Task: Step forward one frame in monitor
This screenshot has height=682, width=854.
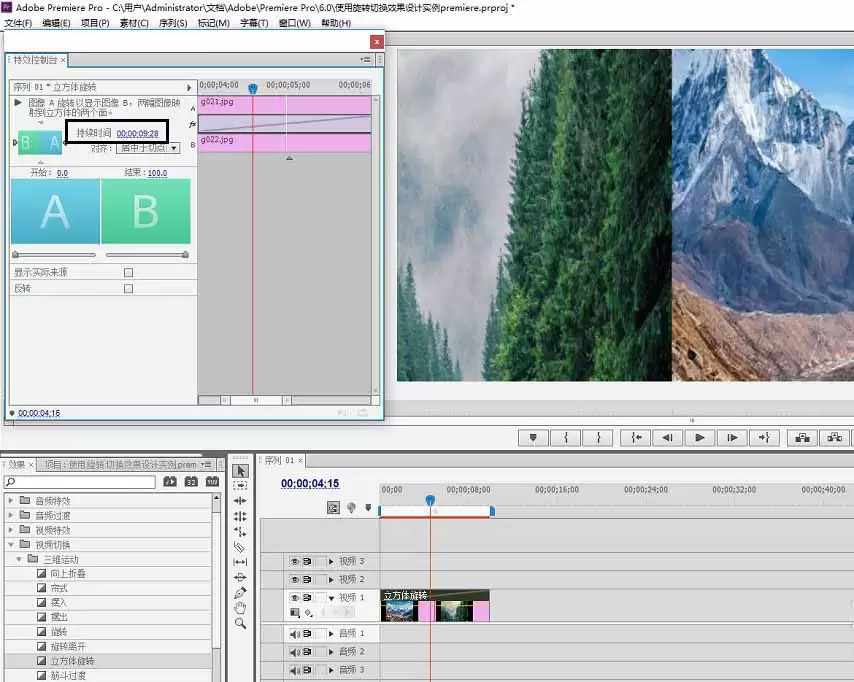Action: click(x=732, y=437)
